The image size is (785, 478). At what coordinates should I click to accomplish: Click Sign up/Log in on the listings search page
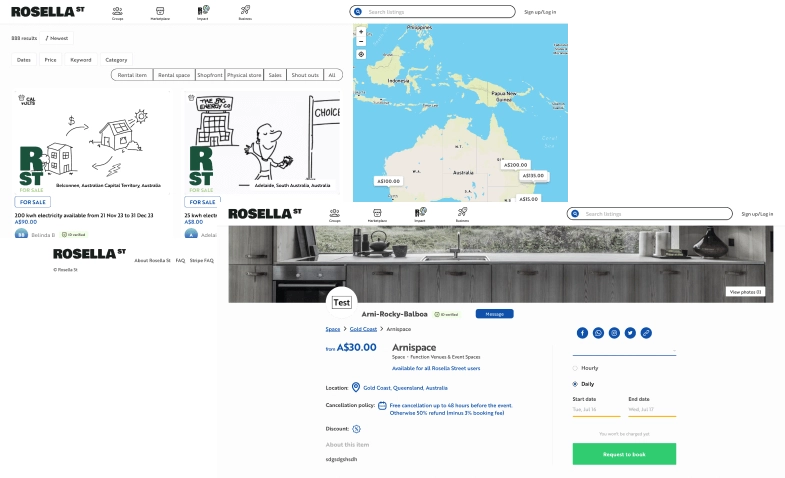pyautogui.click(x=540, y=12)
